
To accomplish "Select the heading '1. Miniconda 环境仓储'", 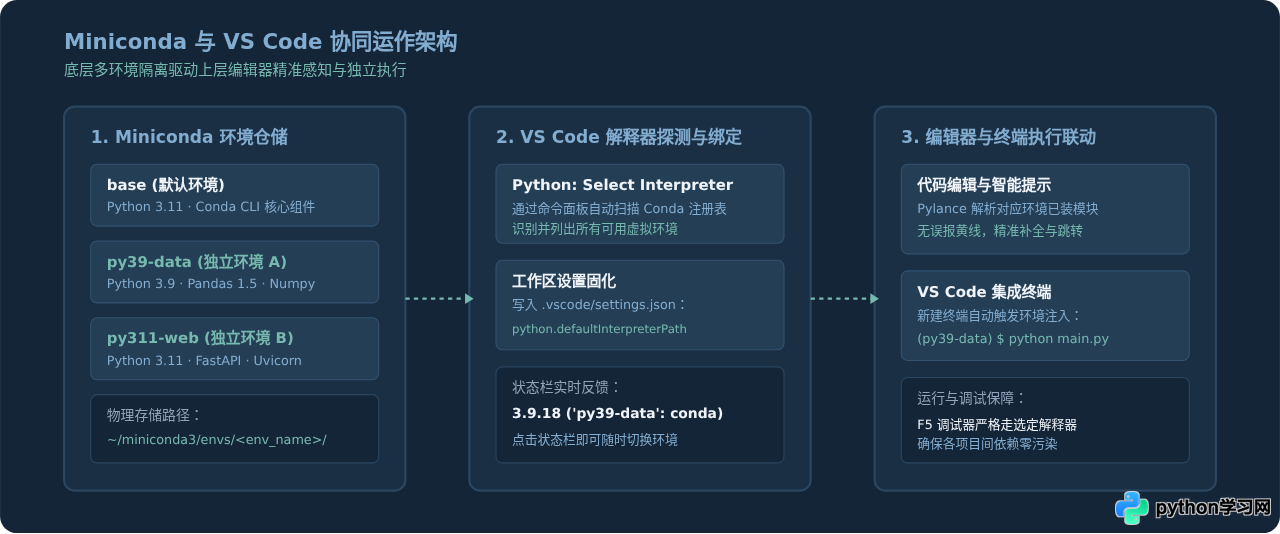I will [x=189, y=137].
